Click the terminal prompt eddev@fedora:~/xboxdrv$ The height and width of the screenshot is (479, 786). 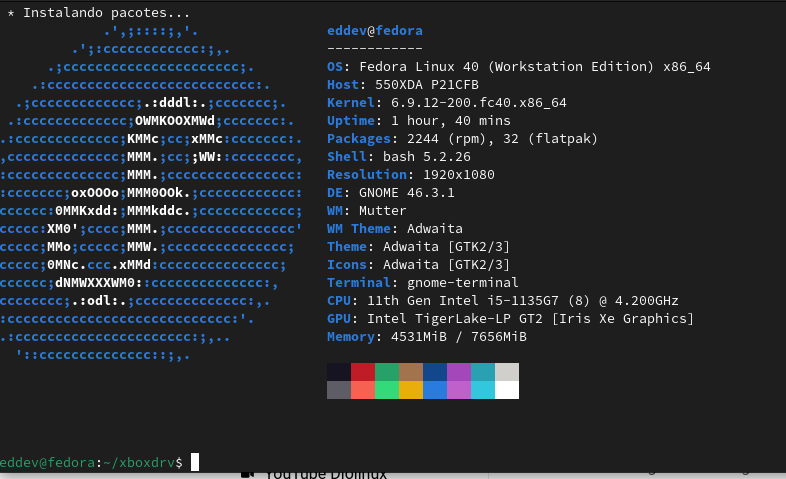[x=91, y=462]
